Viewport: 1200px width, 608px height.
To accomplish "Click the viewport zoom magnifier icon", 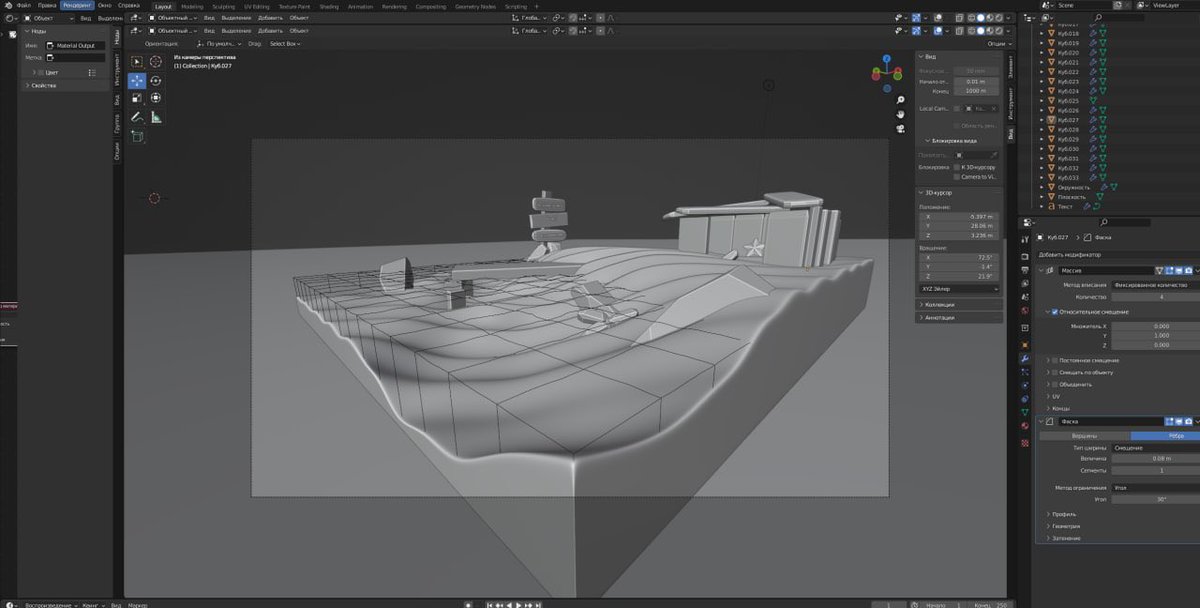I will coord(900,100).
